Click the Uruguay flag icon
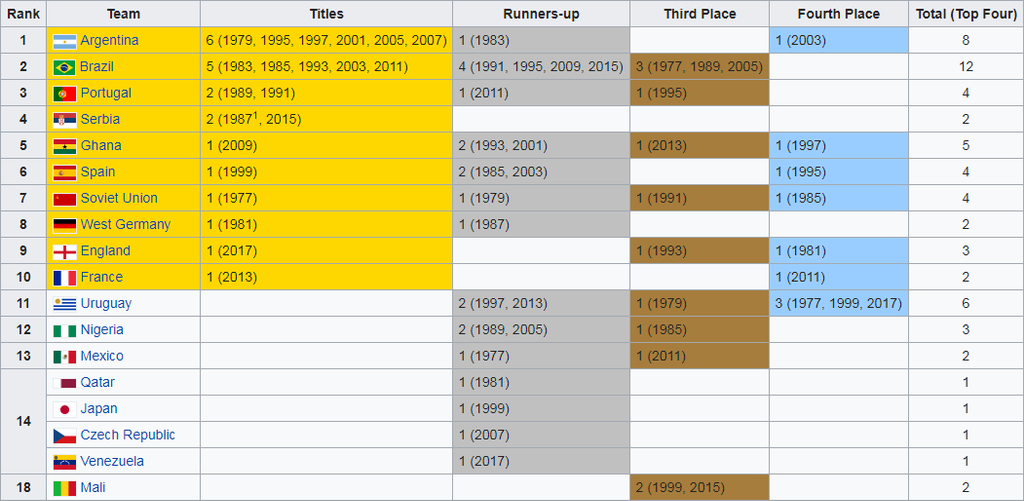 point(65,304)
